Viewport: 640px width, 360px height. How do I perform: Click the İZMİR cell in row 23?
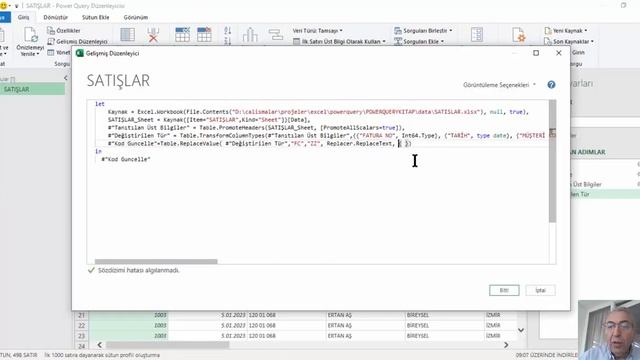click(500, 336)
